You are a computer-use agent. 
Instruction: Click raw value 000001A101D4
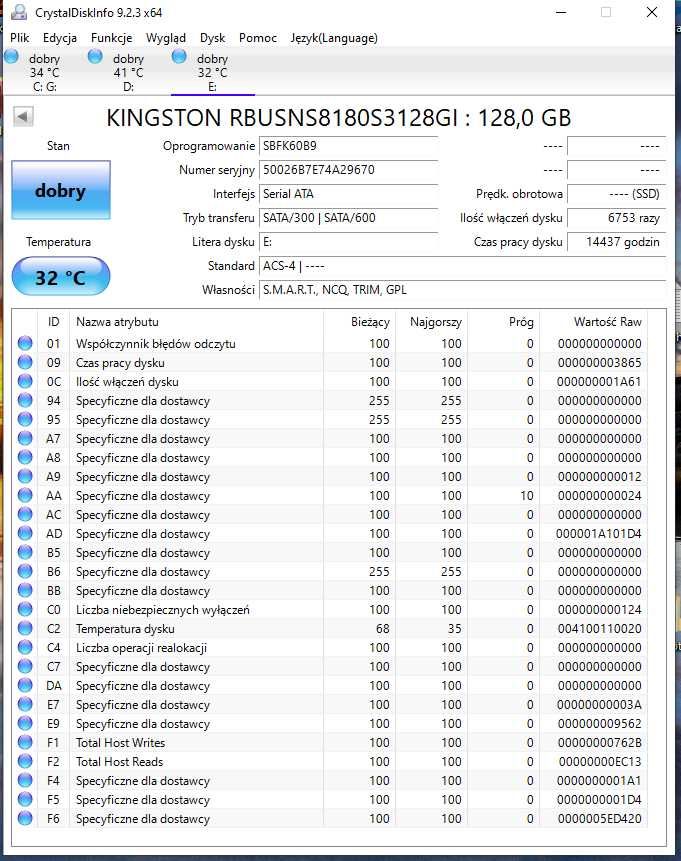click(x=599, y=533)
